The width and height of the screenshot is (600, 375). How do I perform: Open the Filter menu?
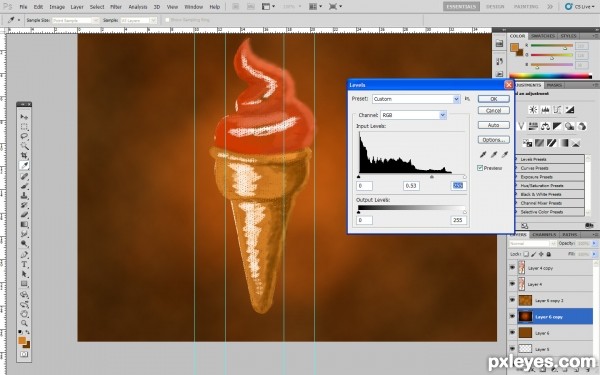[x=116, y=7]
